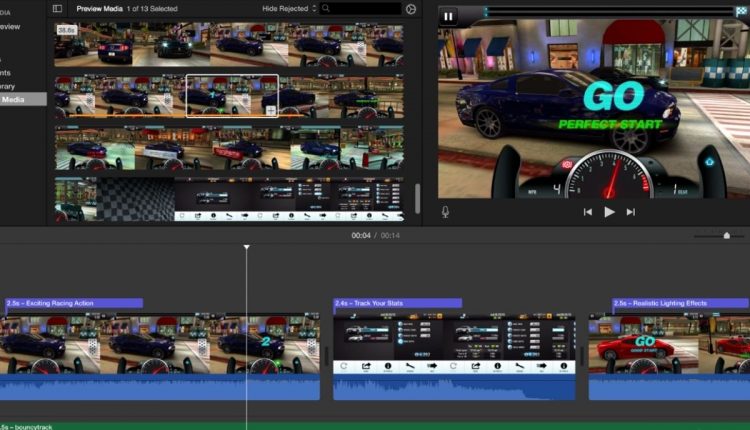Click the 'Preview Media' browser title
Image resolution: width=750 pixels, height=430 pixels.
[x=99, y=9]
